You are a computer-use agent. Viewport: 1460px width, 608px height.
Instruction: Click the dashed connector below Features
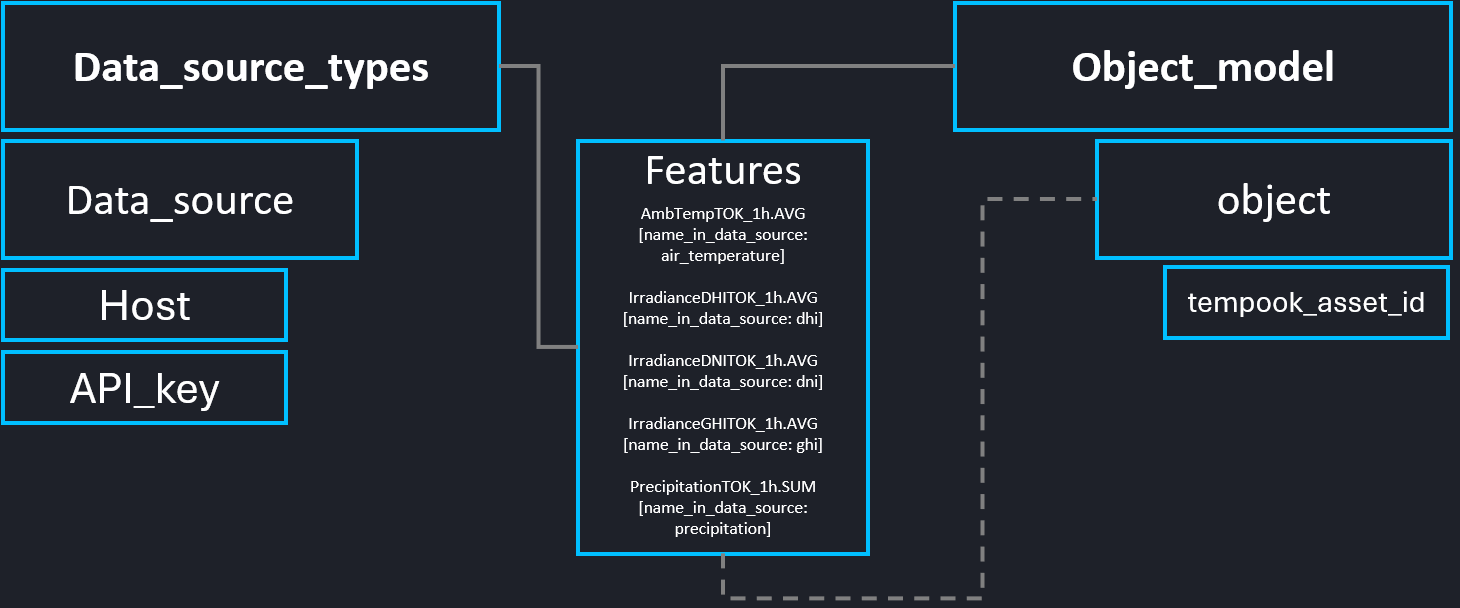click(x=850, y=597)
